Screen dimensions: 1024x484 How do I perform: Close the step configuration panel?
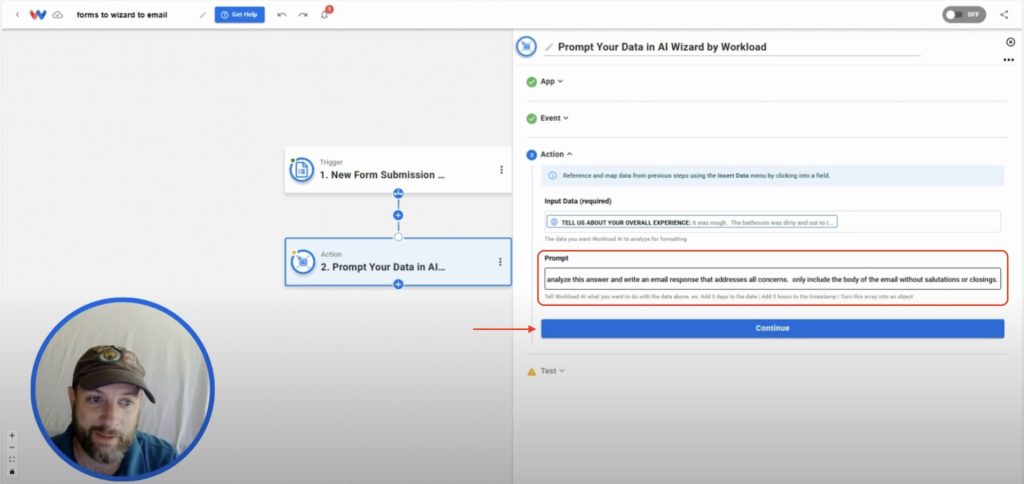pos(1010,42)
